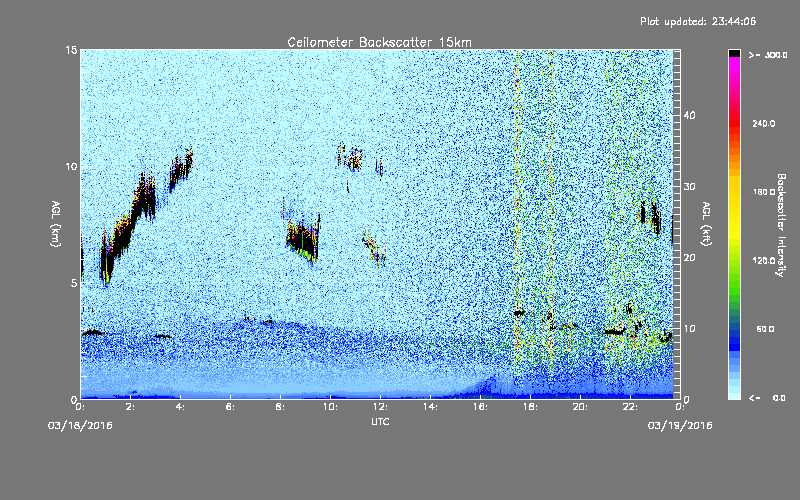Click the 30 kft right axis tick label

pos(689,186)
